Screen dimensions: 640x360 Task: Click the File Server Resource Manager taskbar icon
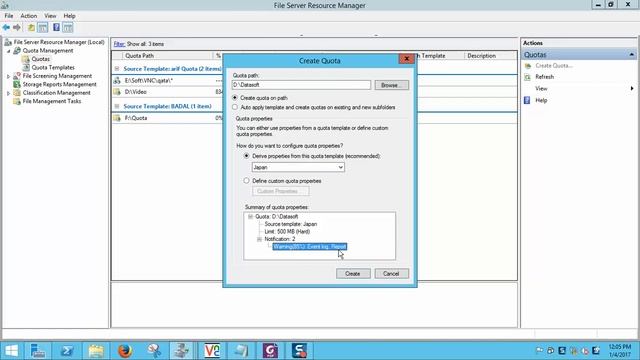click(182, 351)
